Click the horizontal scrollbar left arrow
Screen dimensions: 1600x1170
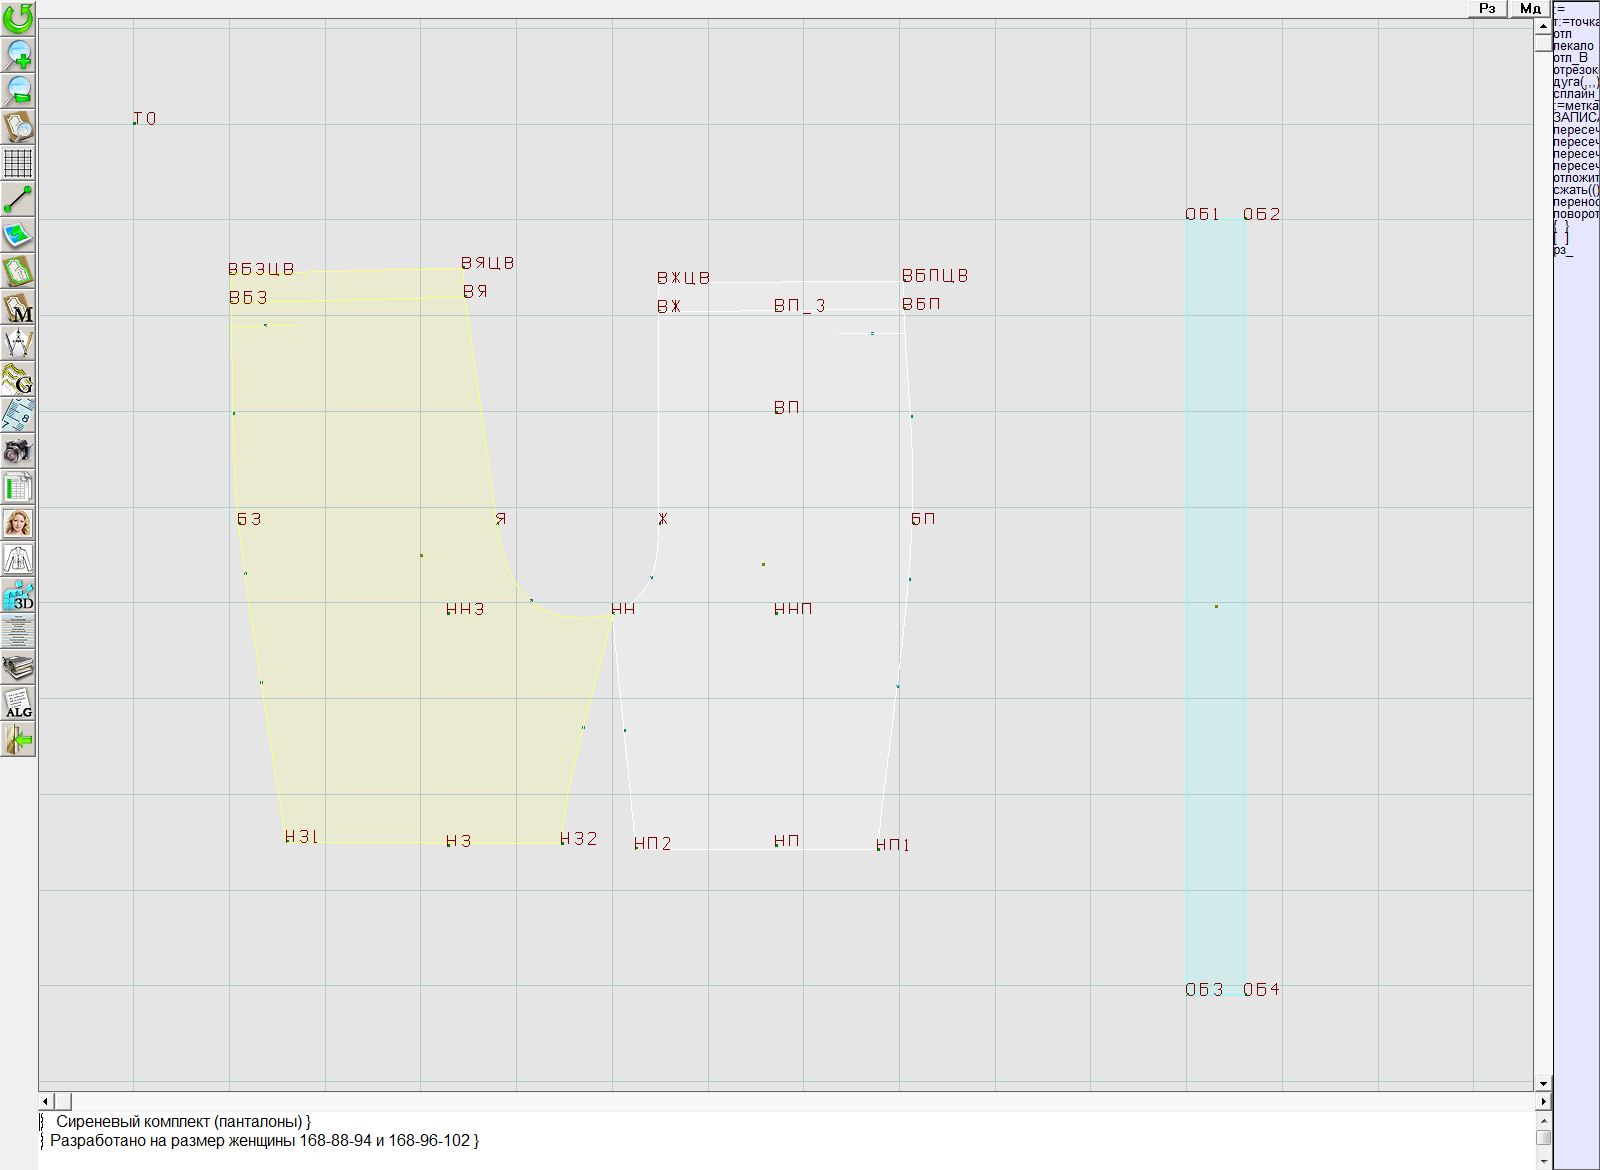coord(47,1101)
